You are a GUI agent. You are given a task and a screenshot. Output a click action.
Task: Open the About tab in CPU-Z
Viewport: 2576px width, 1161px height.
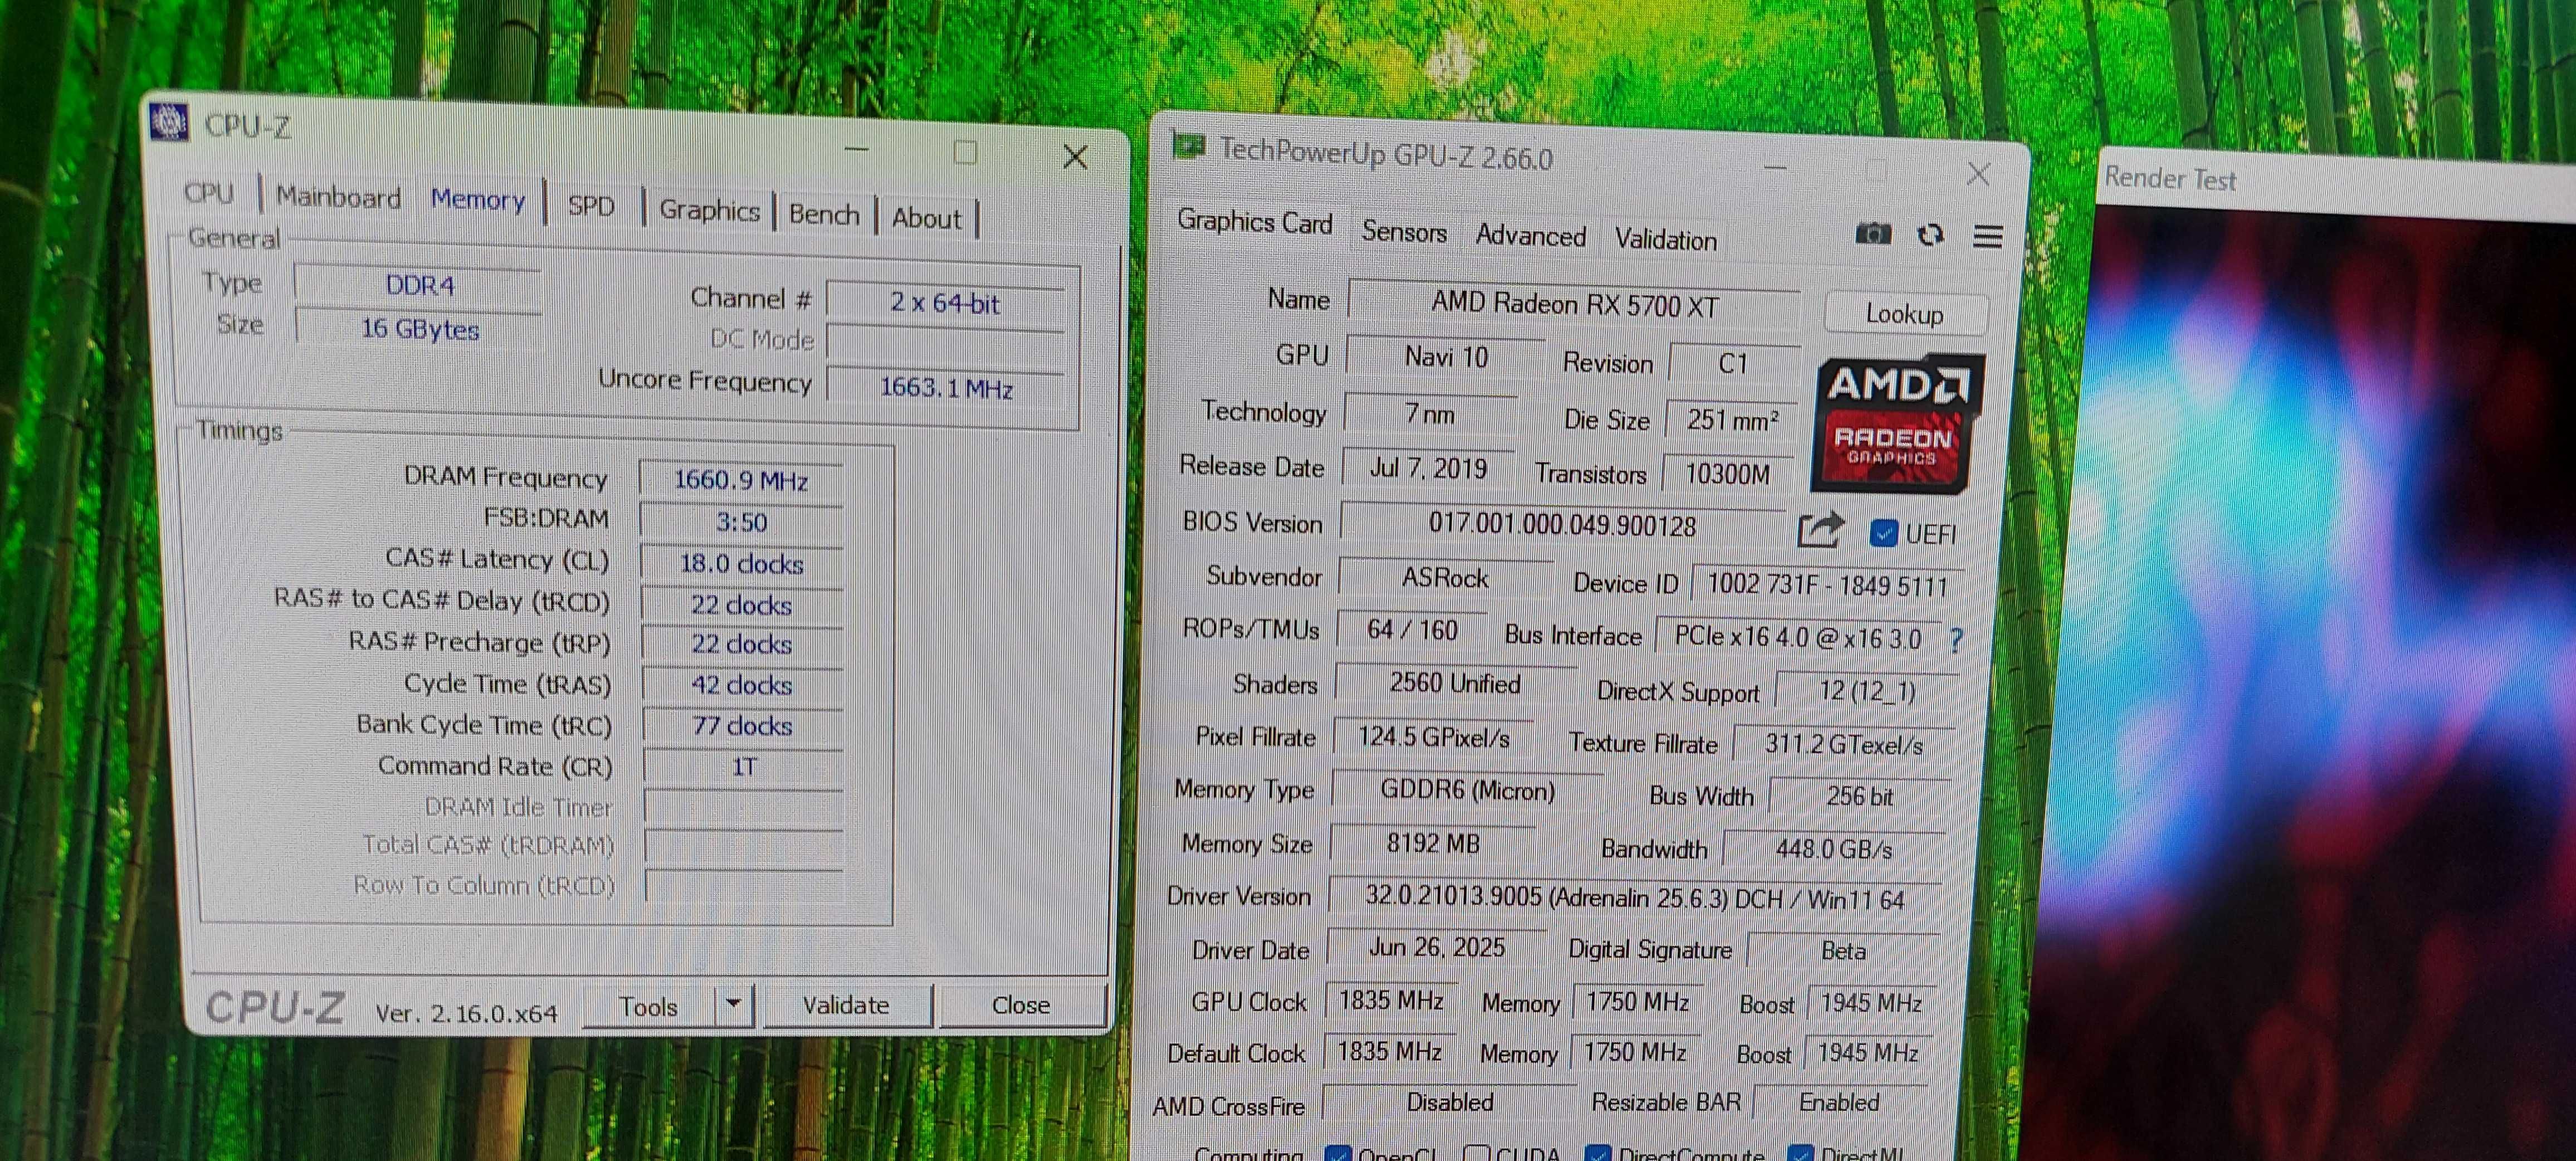[x=926, y=218]
